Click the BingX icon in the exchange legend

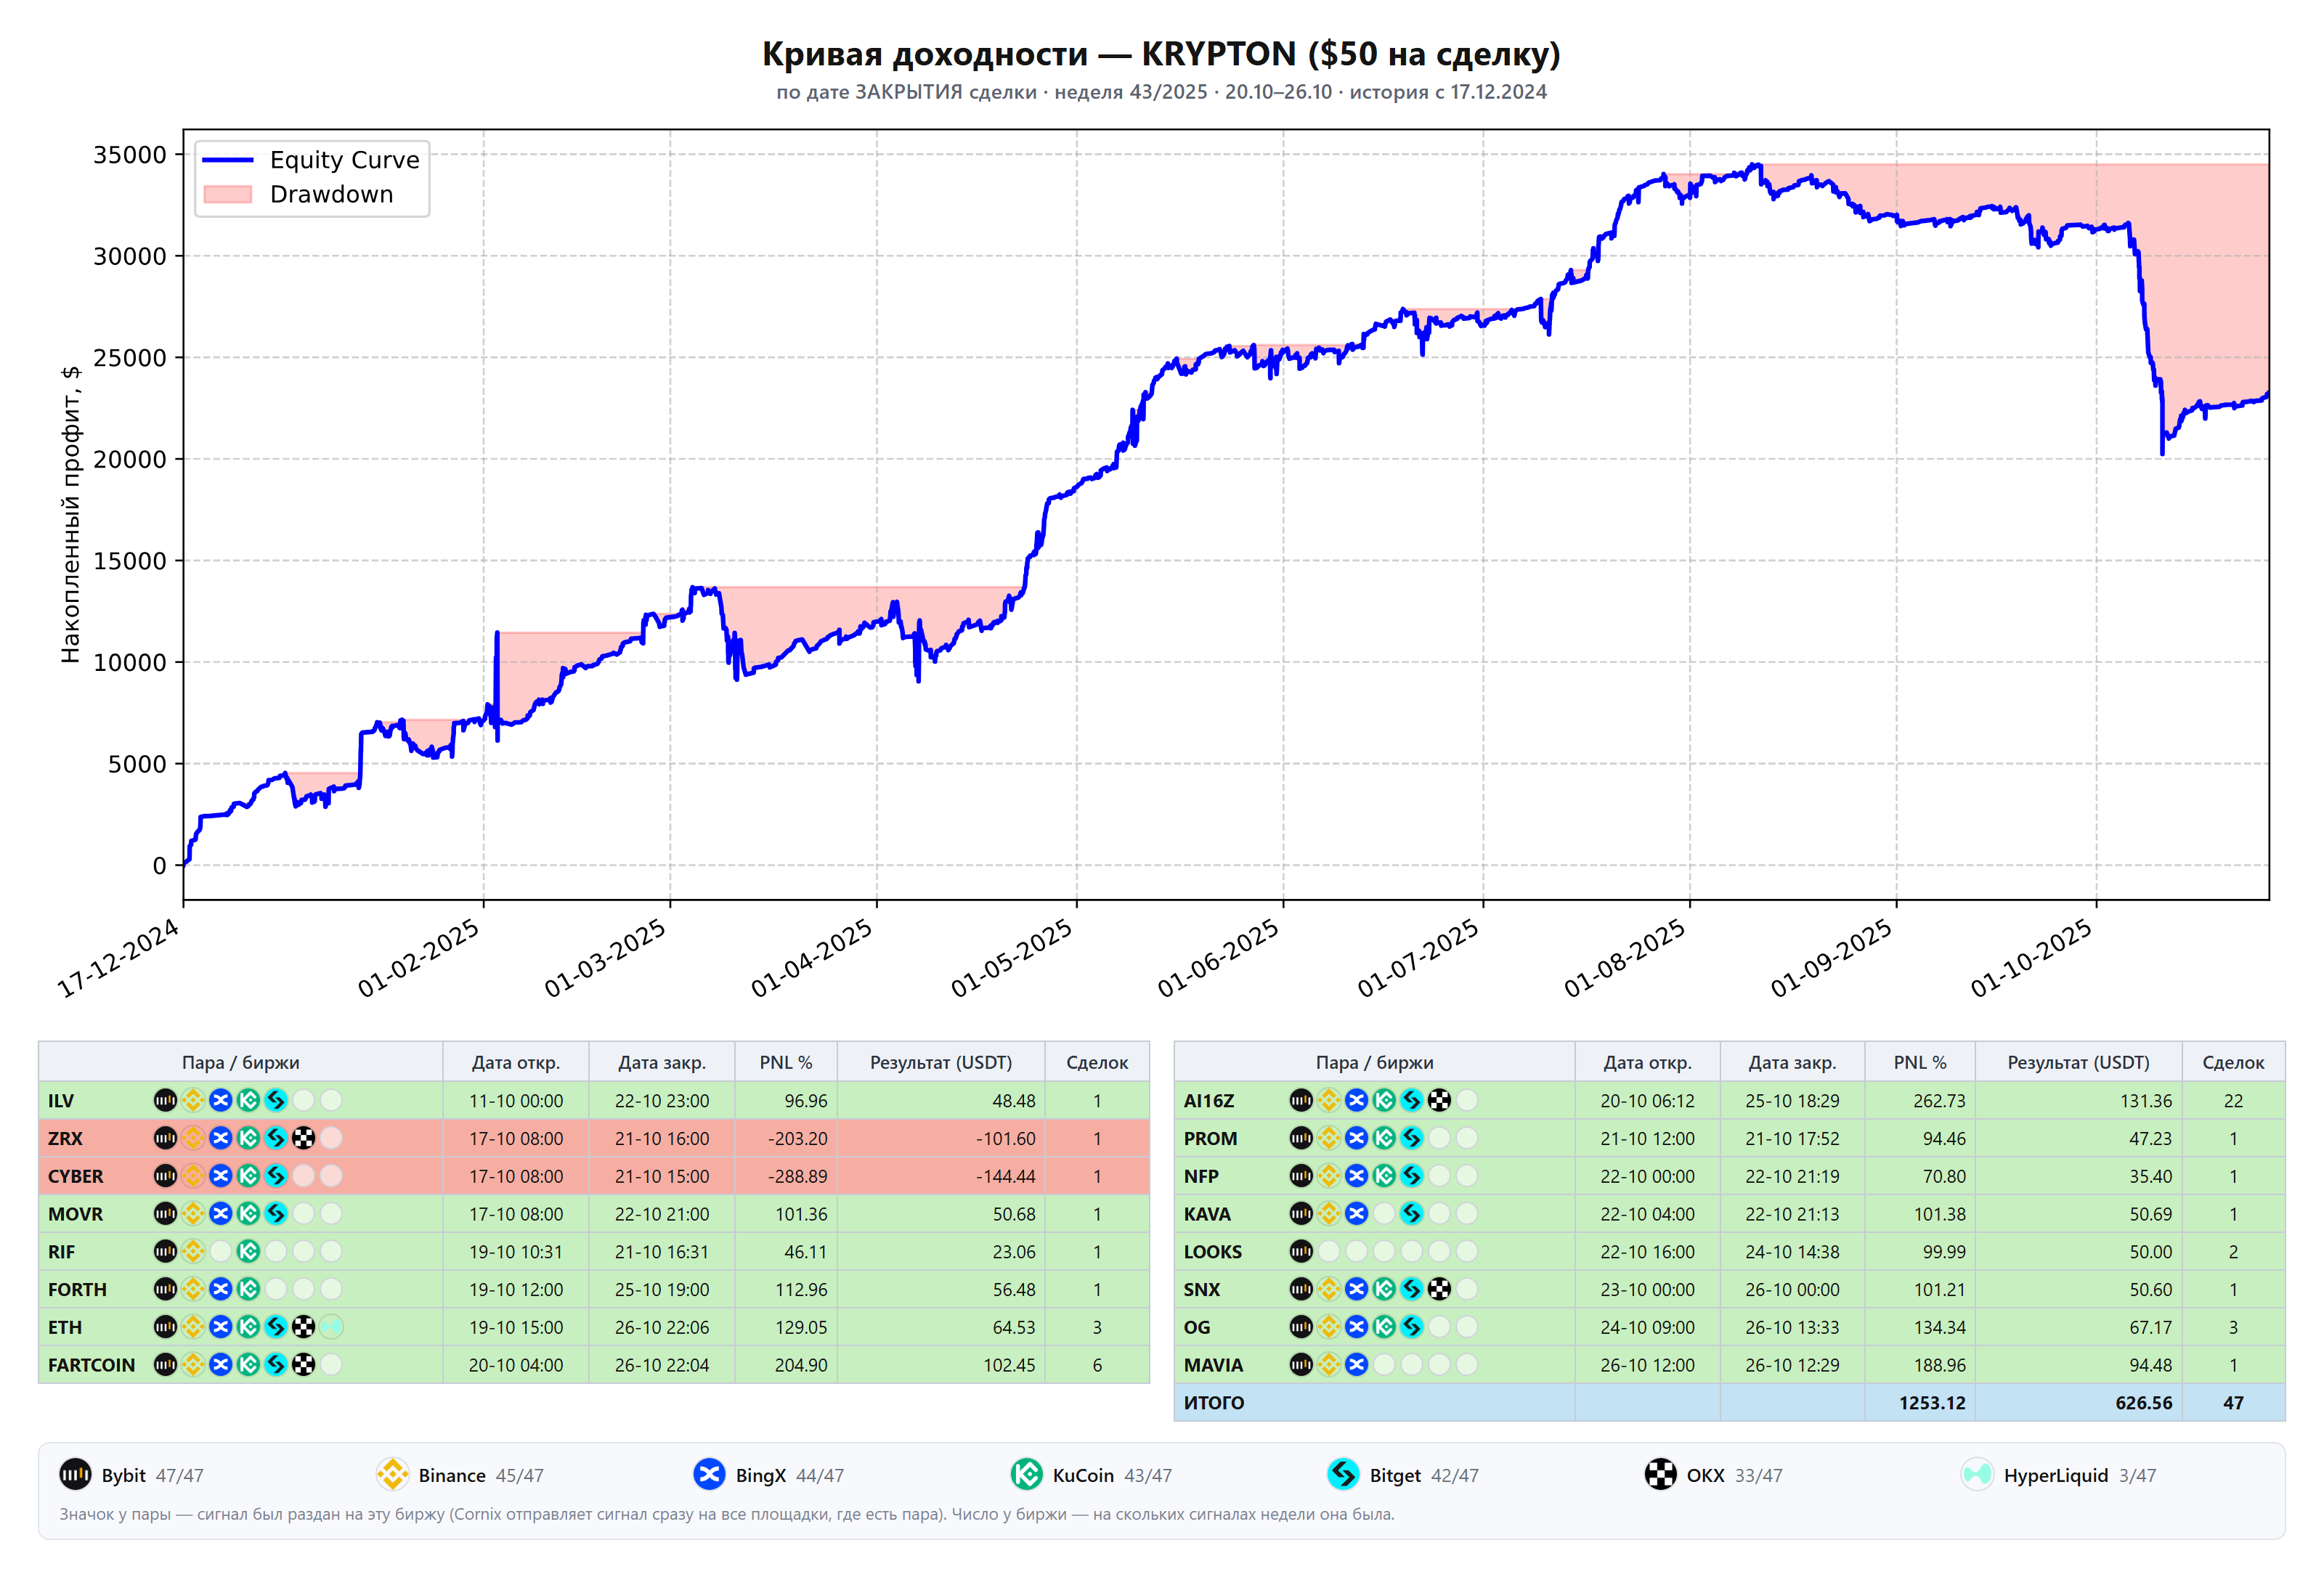coord(709,1474)
